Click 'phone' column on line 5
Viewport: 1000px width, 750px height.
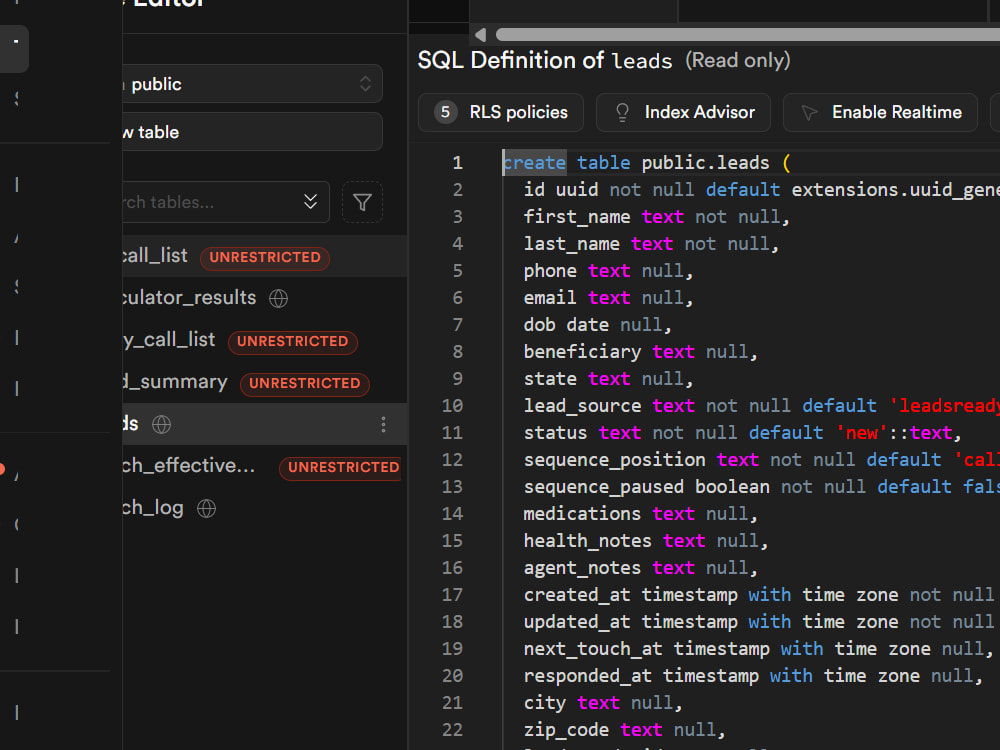(550, 271)
